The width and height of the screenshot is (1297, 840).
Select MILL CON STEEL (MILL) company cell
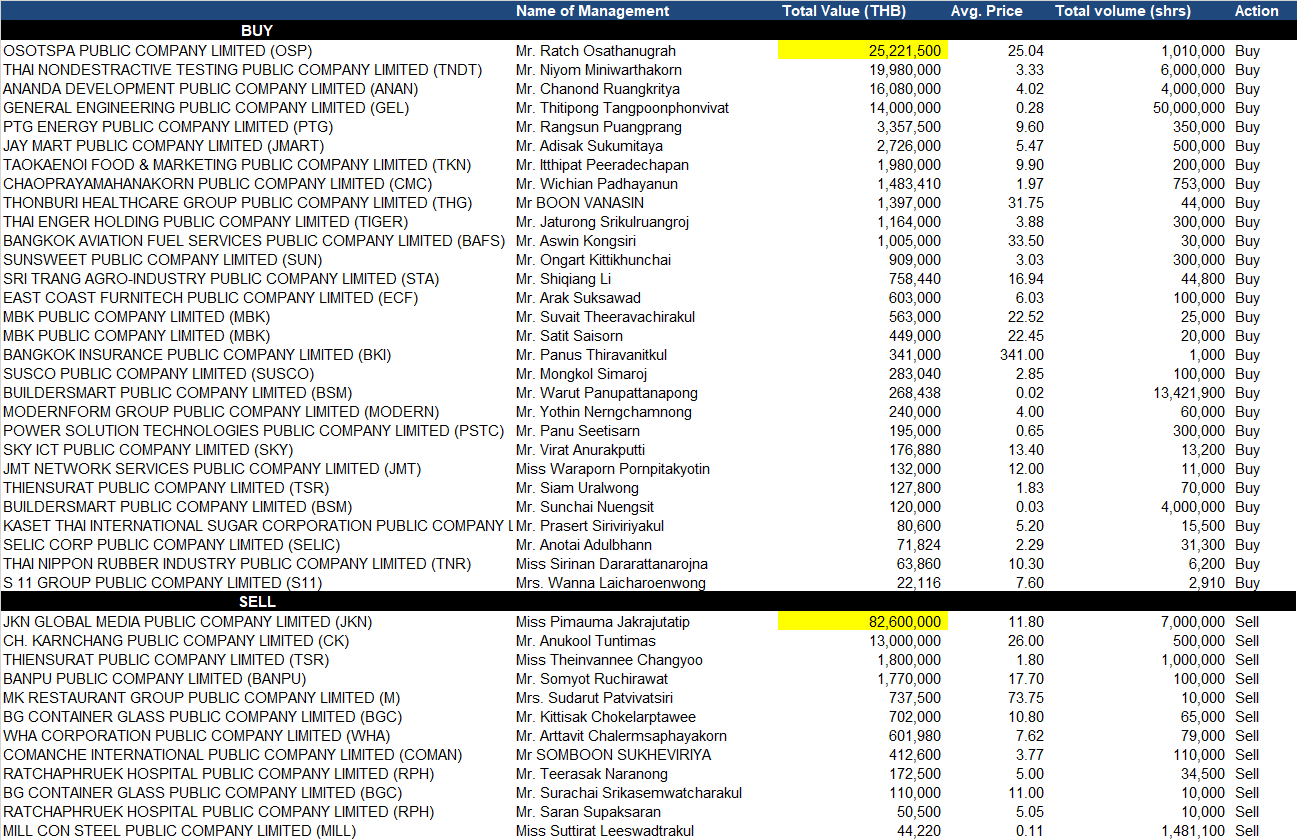(x=179, y=831)
